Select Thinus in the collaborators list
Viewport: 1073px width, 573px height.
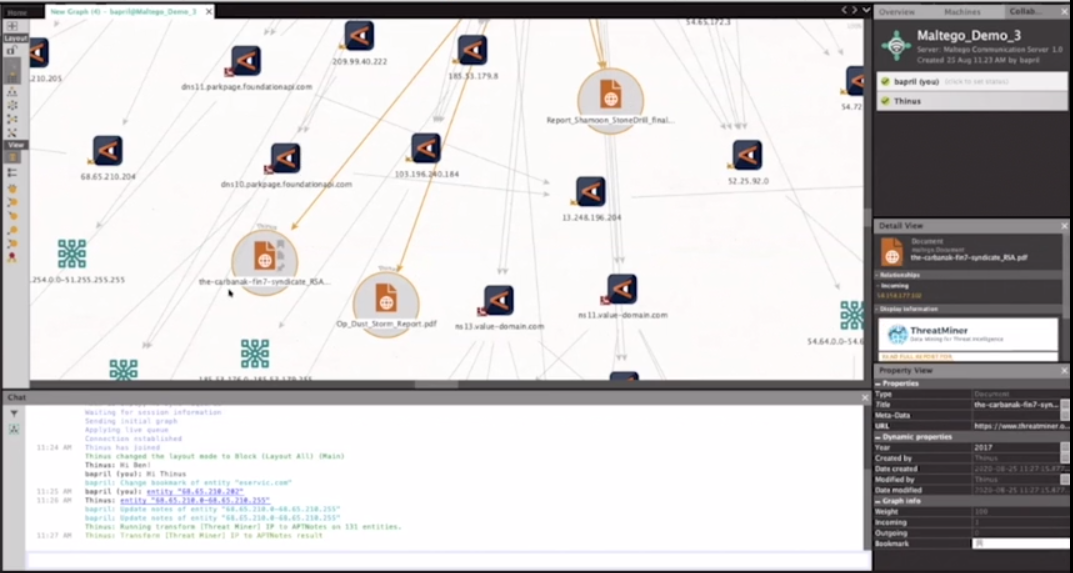(x=972, y=101)
